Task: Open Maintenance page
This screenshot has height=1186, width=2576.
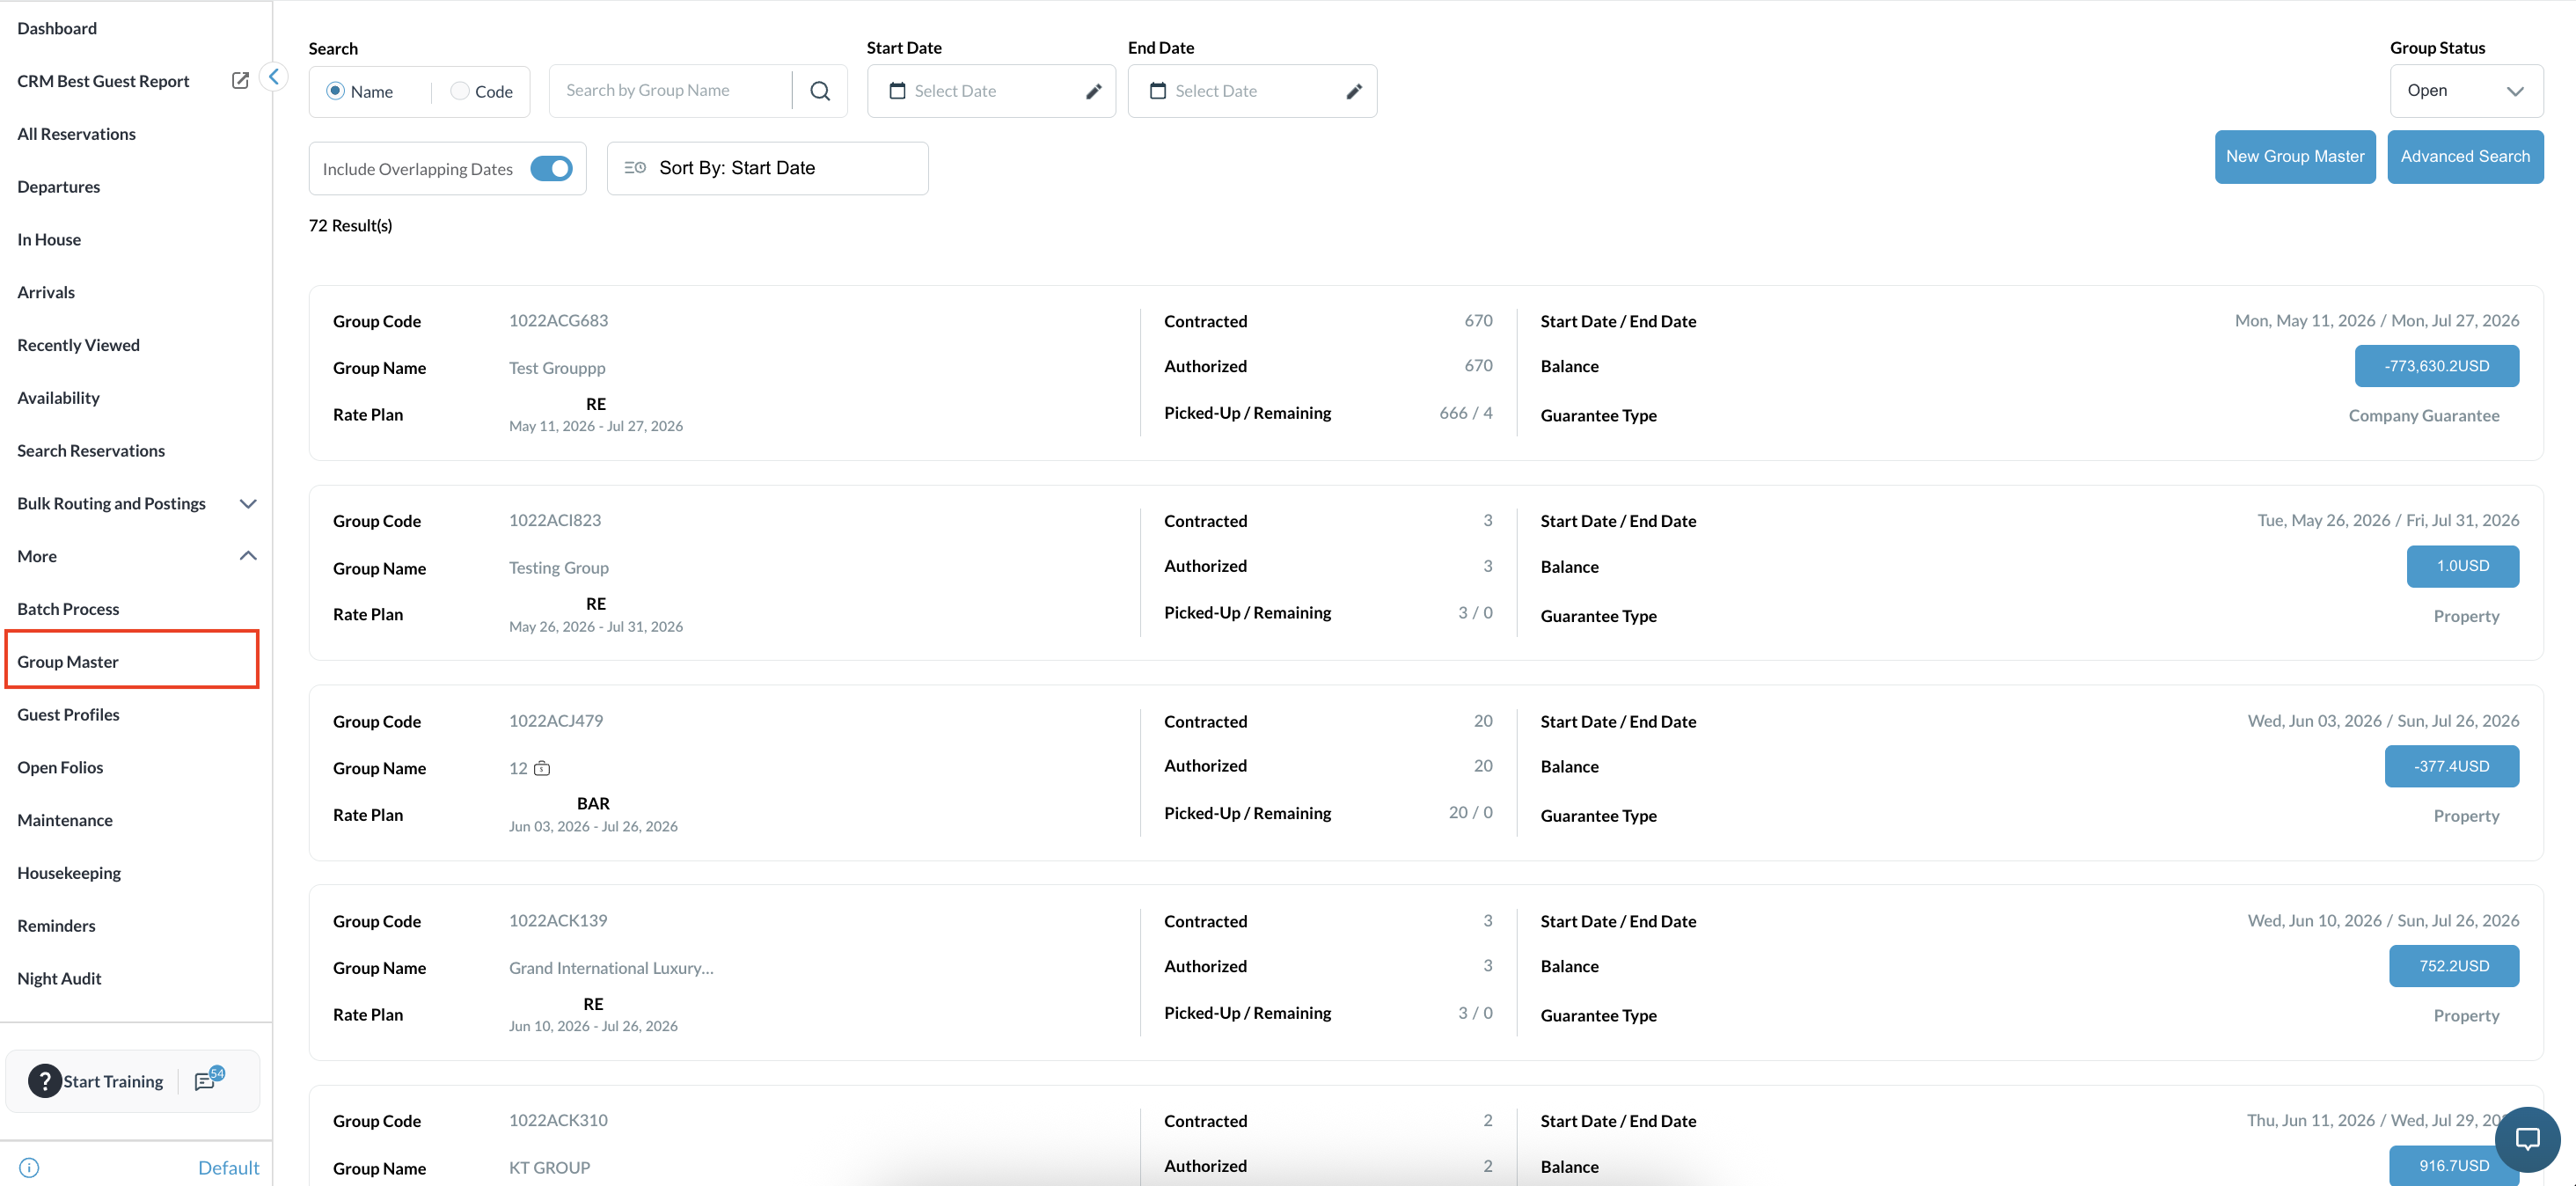Action: 65,820
